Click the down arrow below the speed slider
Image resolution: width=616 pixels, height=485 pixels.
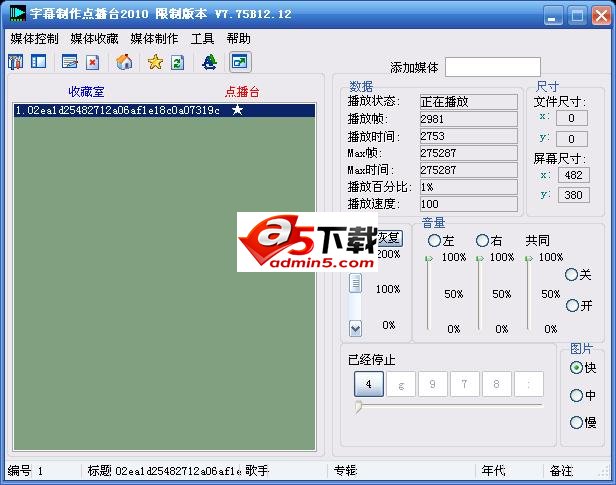[x=355, y=328]
